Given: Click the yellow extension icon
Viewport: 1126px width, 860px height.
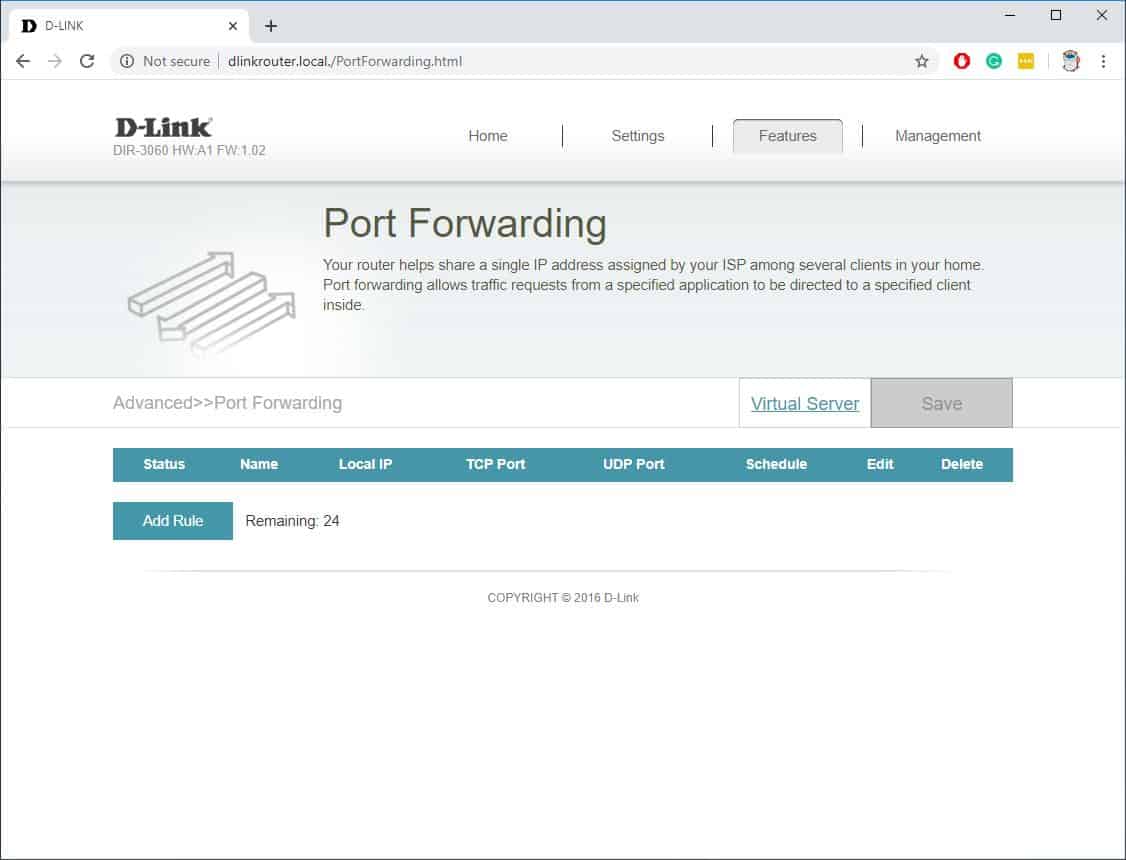Looking at the screenshot, I should coord(1026,61).
